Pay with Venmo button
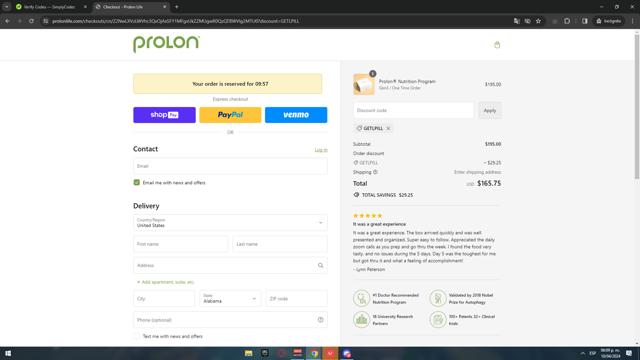This screenshot has height=360, width=640. pyautogui.click(x=296, y=115)
